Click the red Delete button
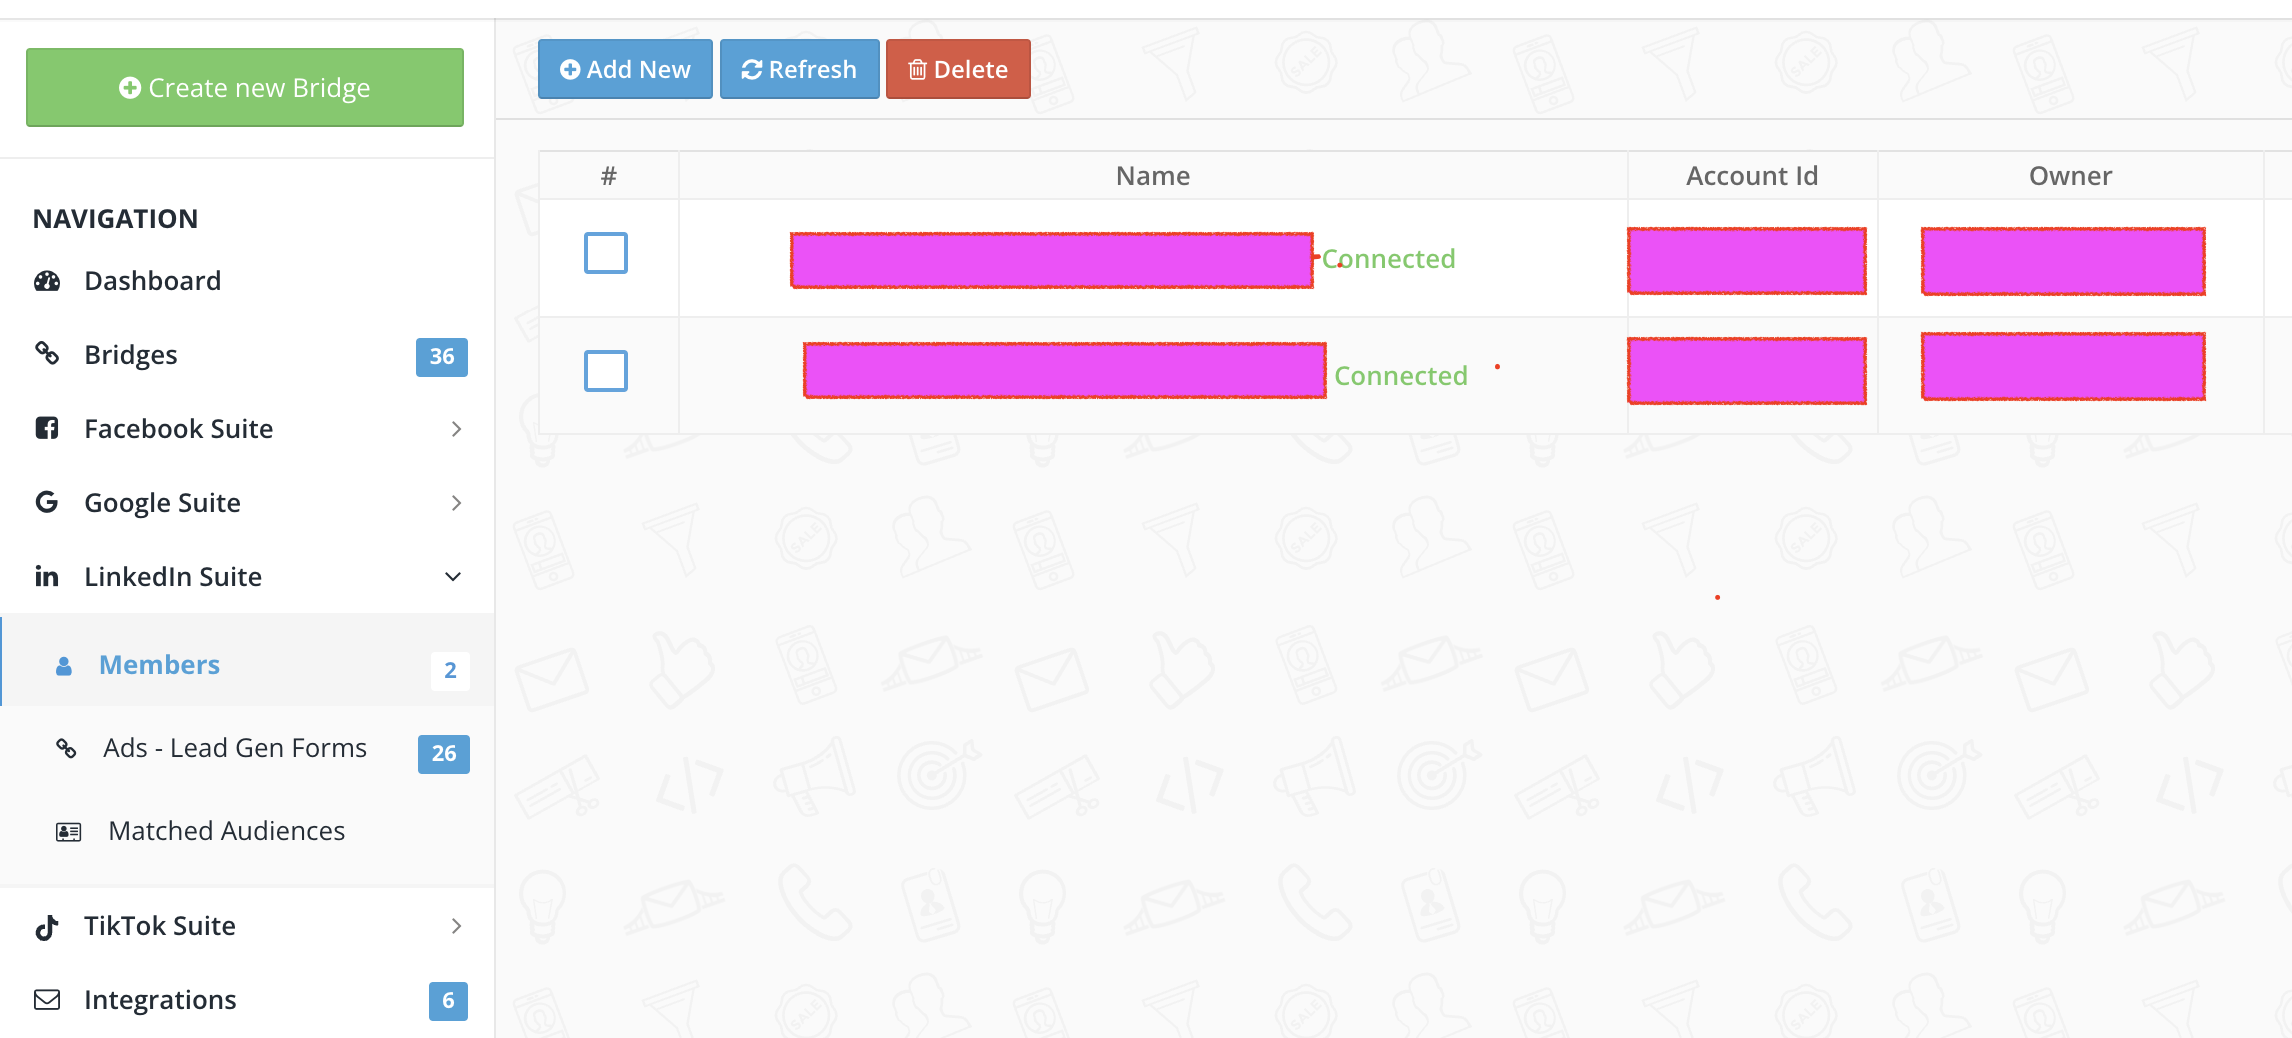 tap(958, 69)
